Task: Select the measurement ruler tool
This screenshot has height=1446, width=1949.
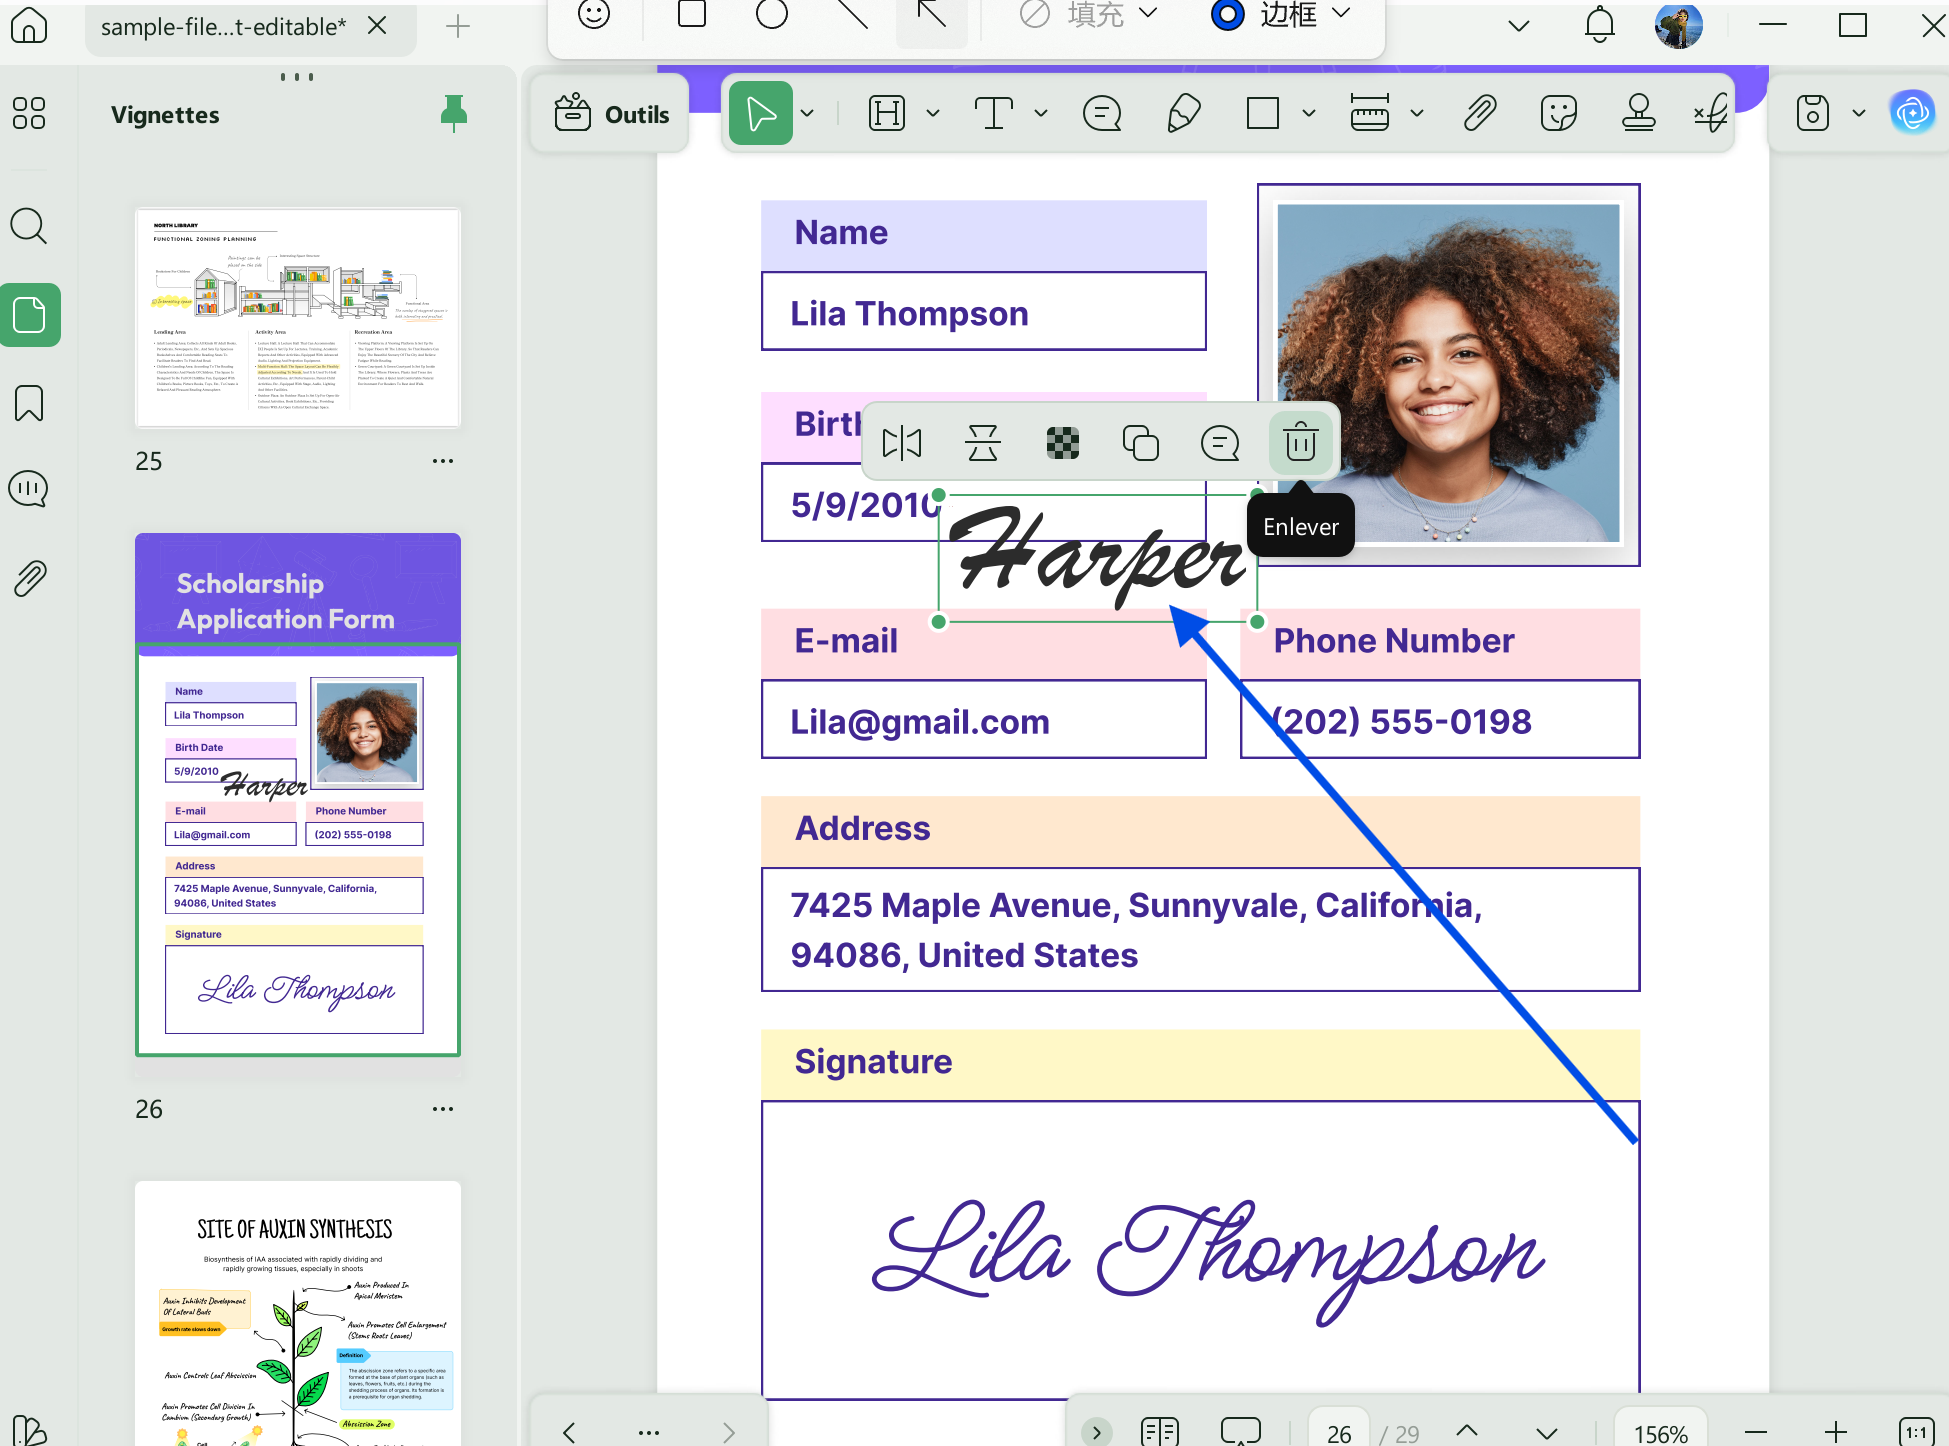Action: coord(1370,113)
